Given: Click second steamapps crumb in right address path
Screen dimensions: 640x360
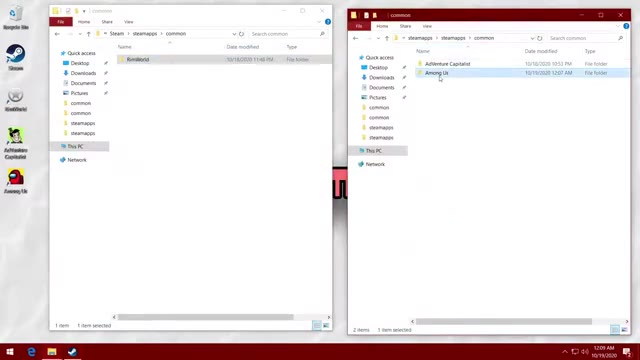Looking at the screenshot, I should [453, 38].
